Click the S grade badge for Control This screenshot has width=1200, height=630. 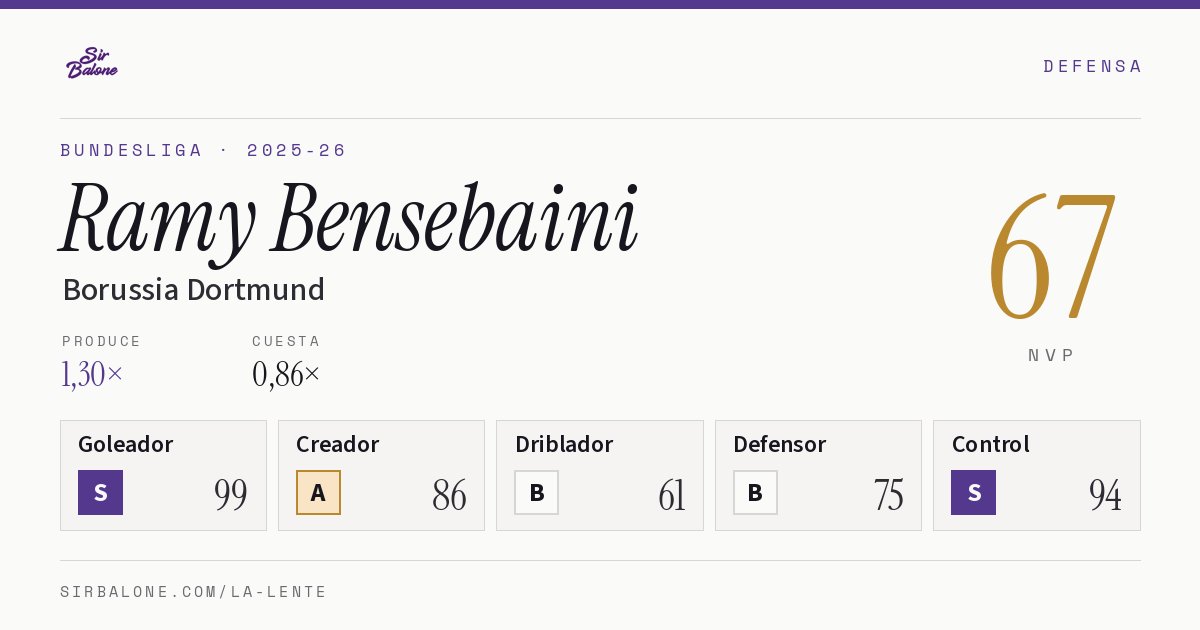[973, 492]
